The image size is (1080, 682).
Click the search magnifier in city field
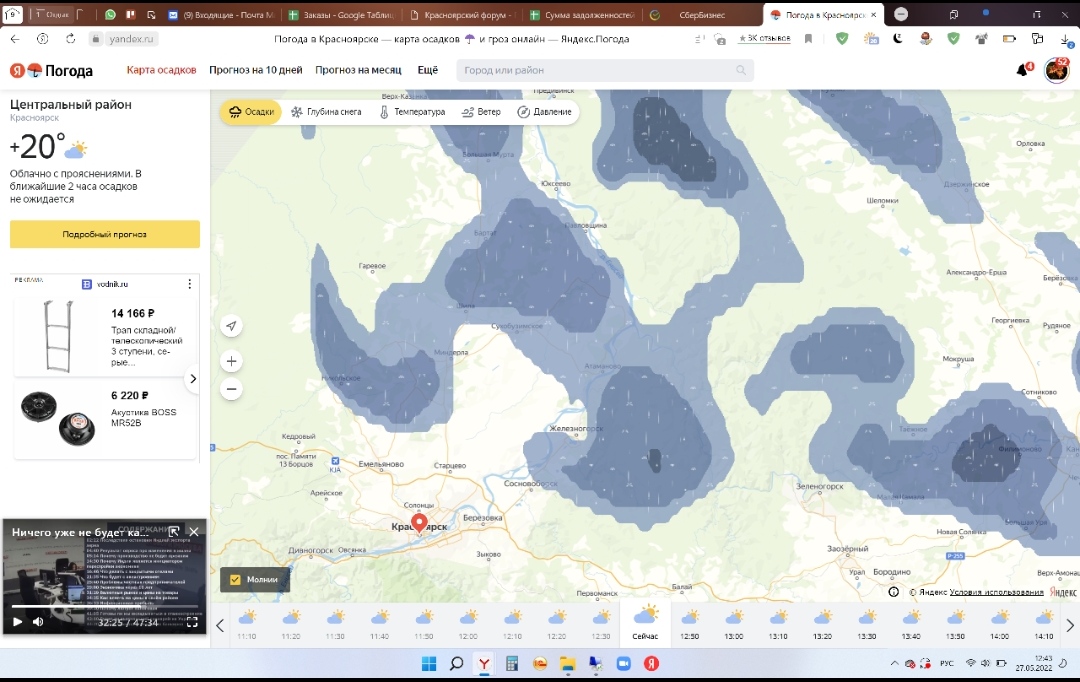pos(740,70)
